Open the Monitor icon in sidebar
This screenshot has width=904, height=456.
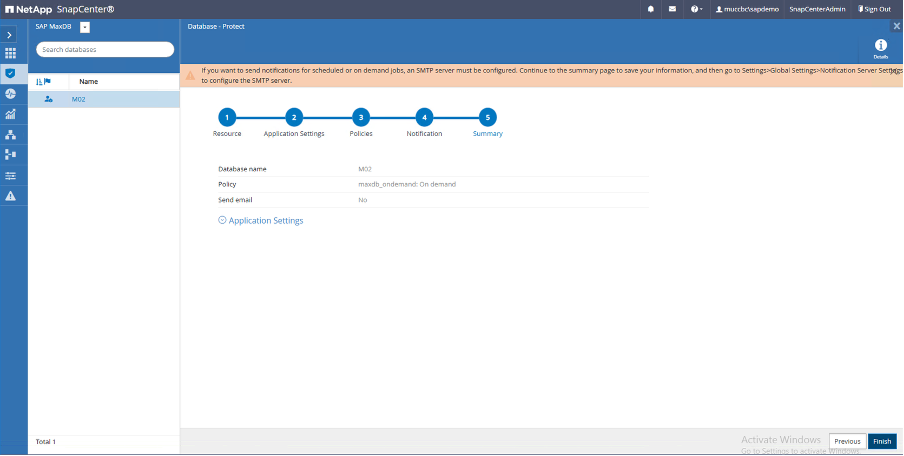(10, 94)
